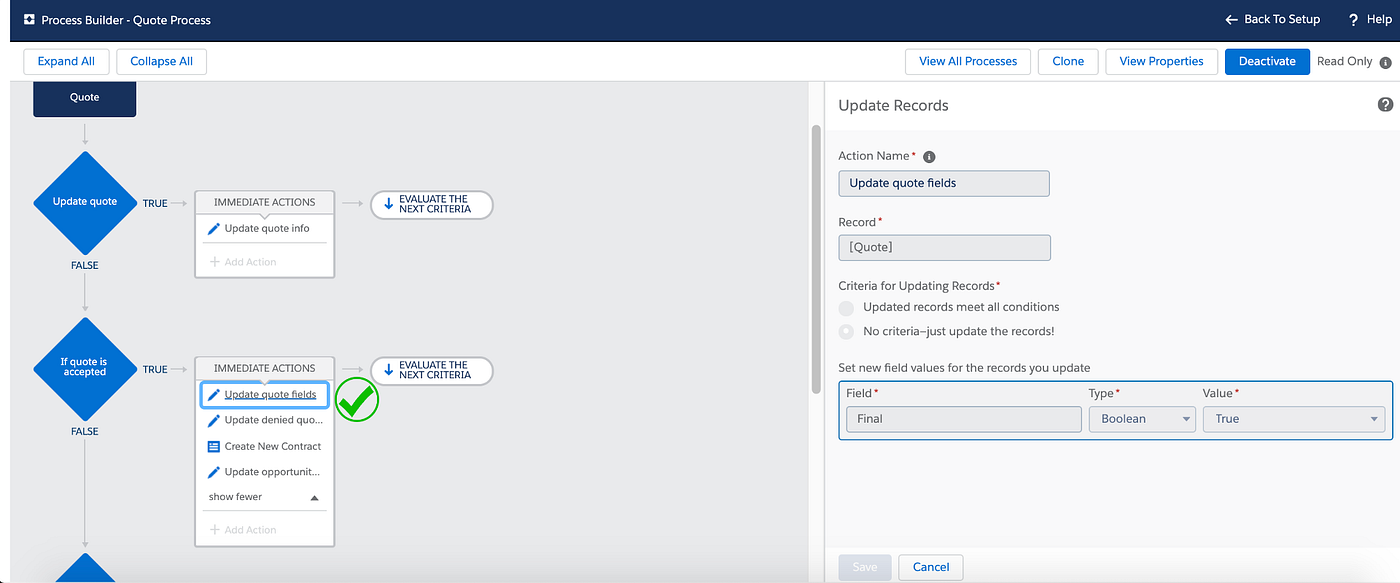Viewport: 1400px width, 583px height.
Task: Click the Help text in header
Action: pos(1379,20)
